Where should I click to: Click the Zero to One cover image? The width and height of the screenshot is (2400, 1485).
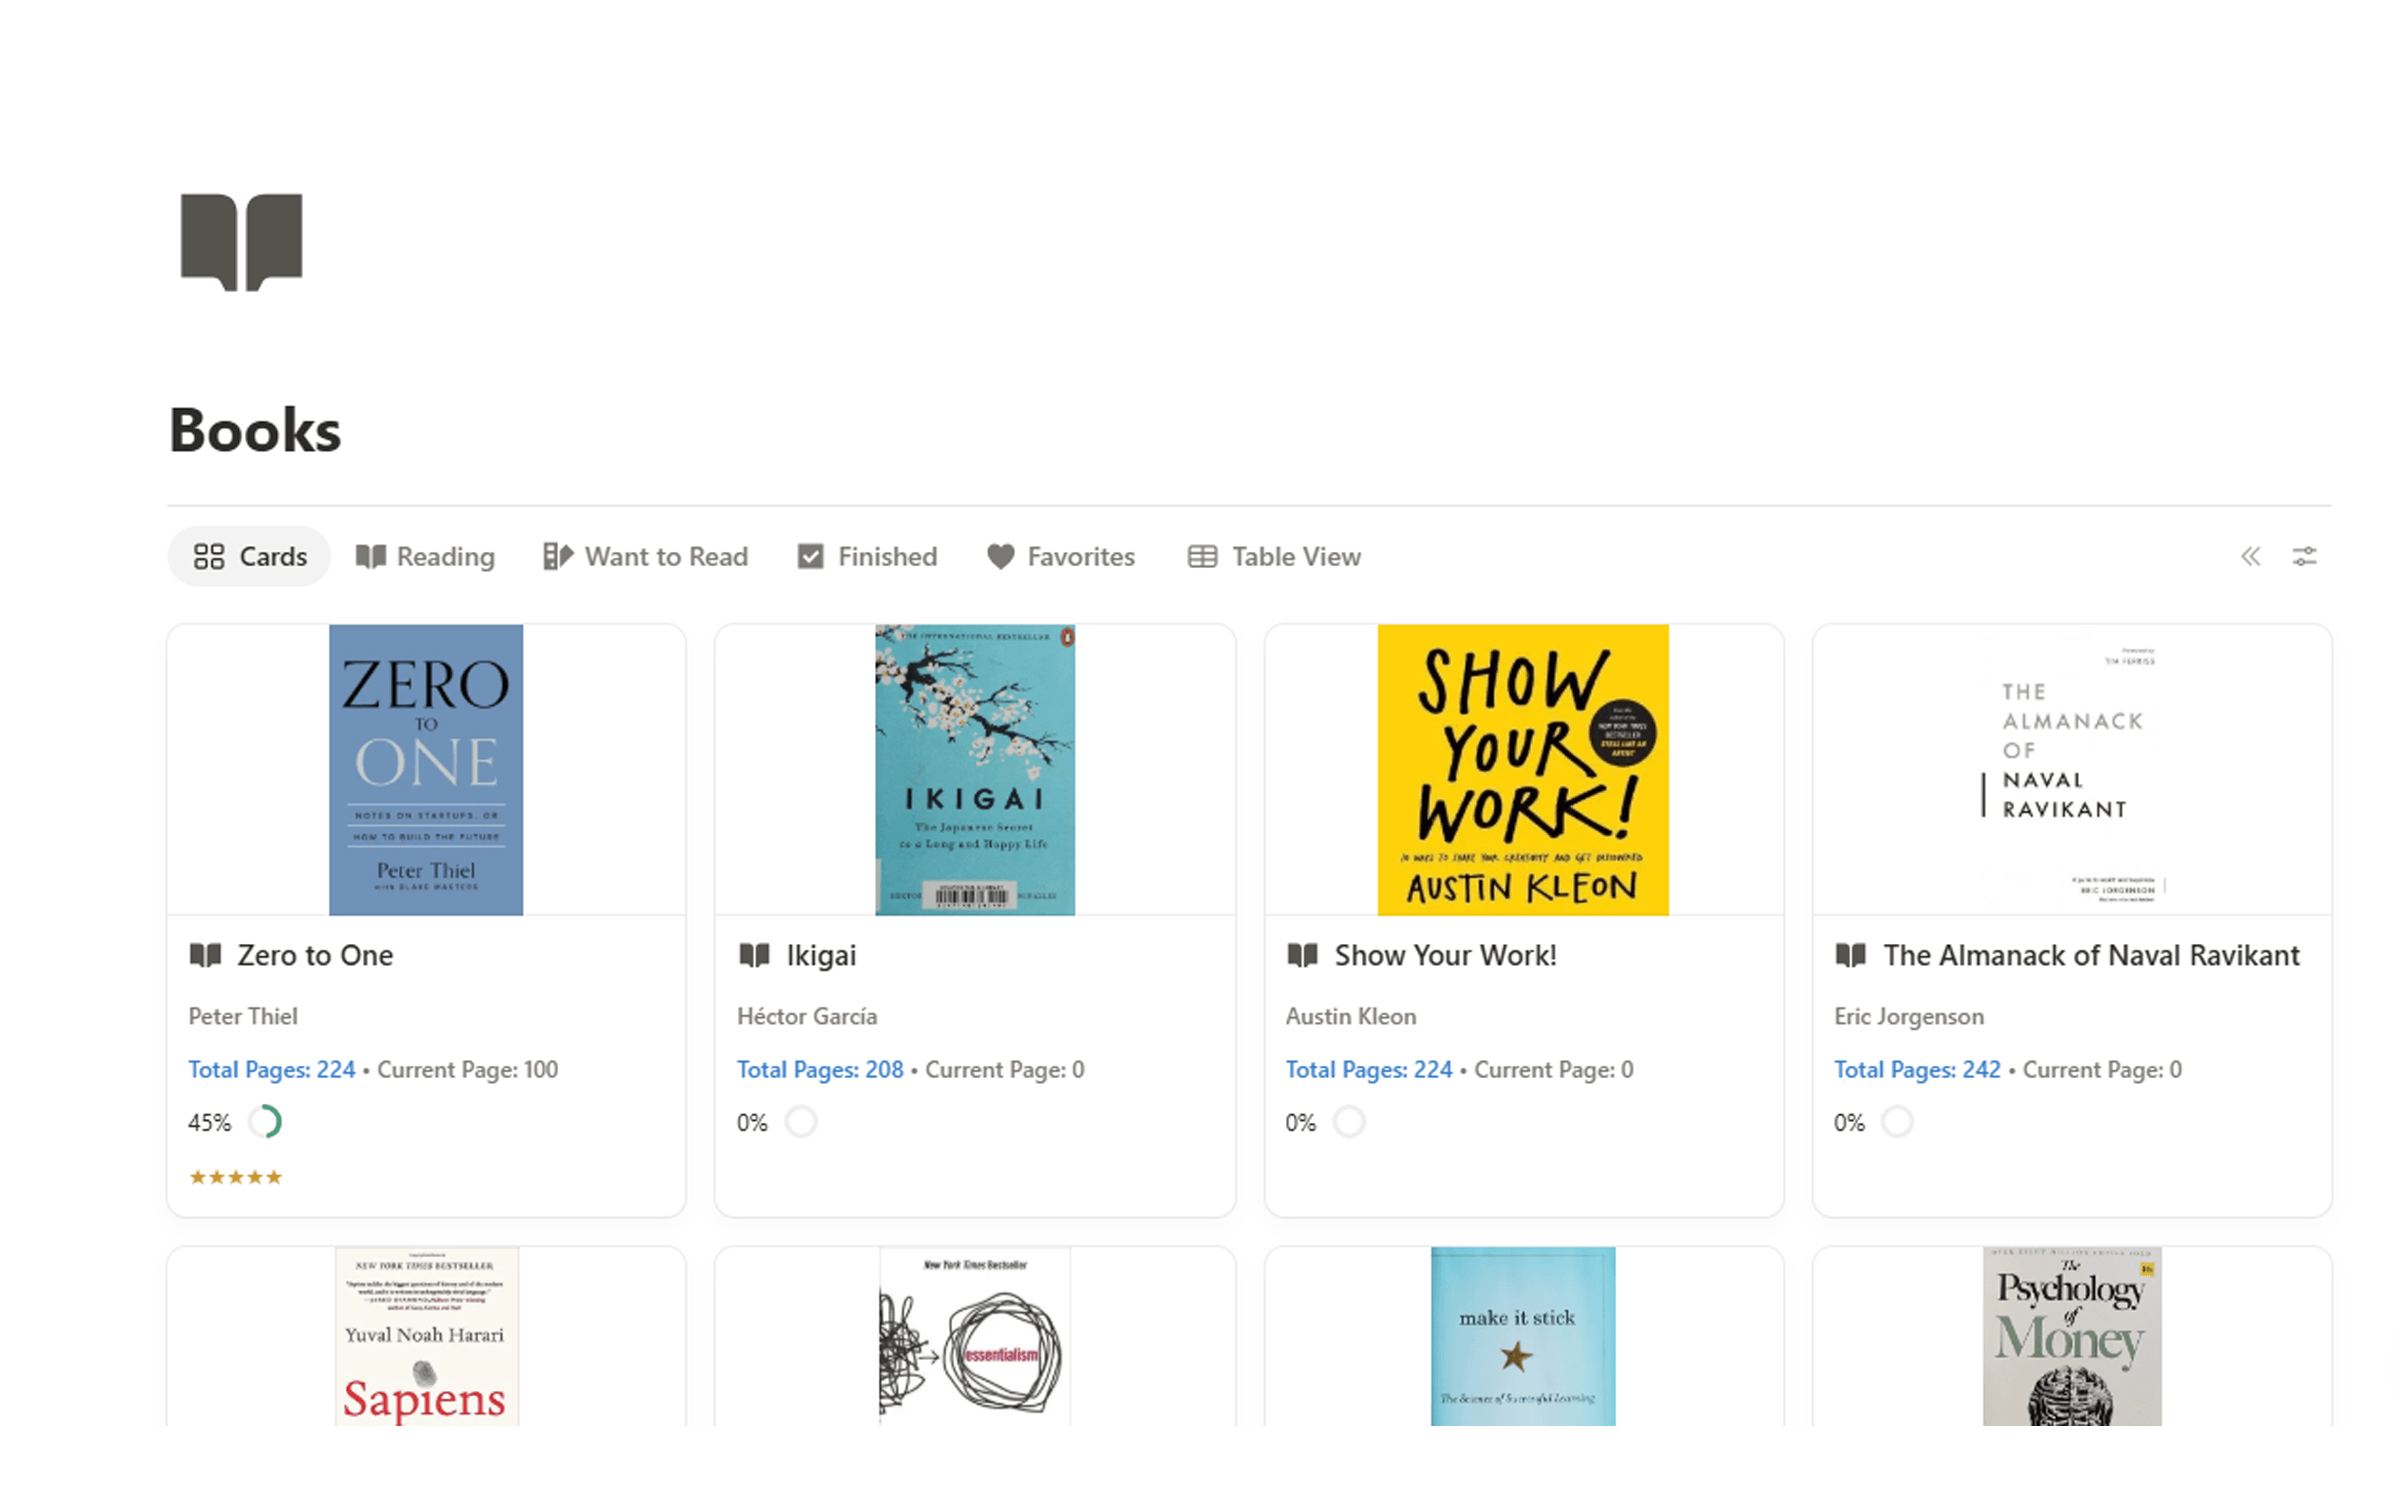click(x=426, y=769)
